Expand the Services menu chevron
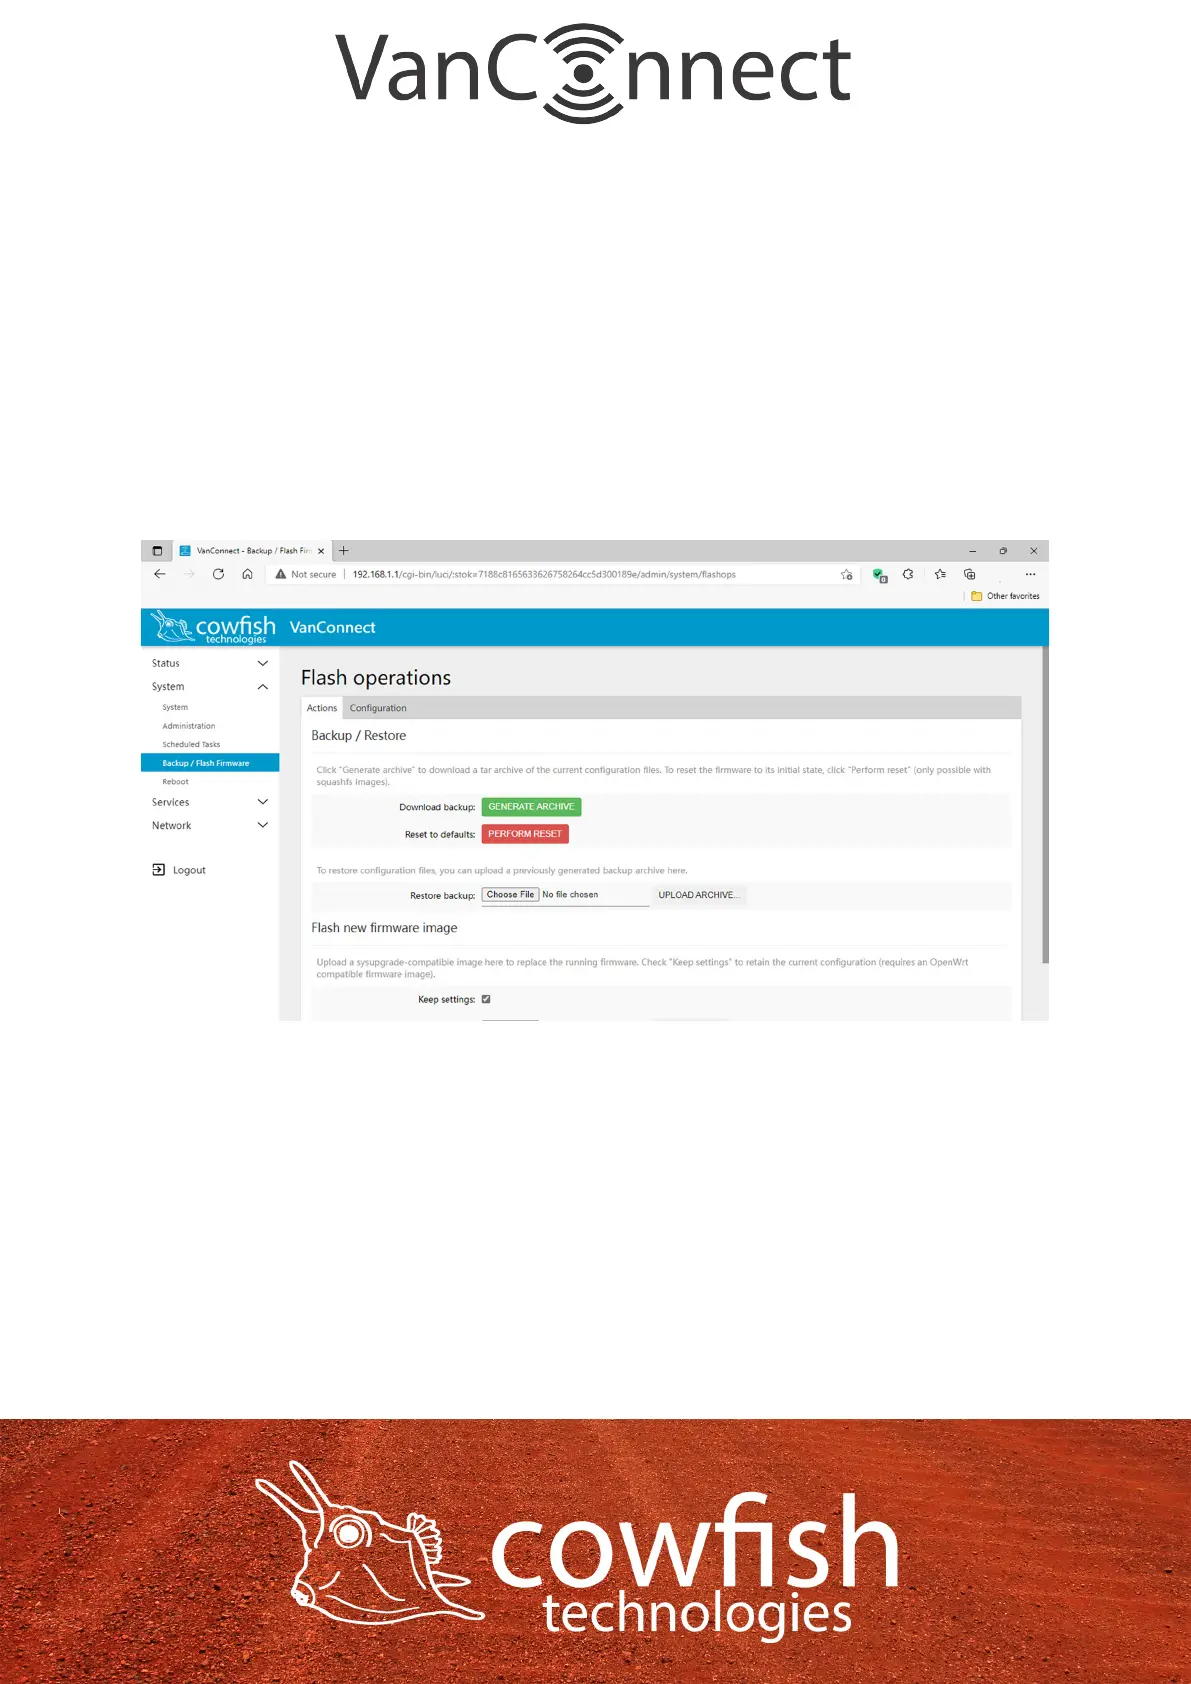 point(263,802)
